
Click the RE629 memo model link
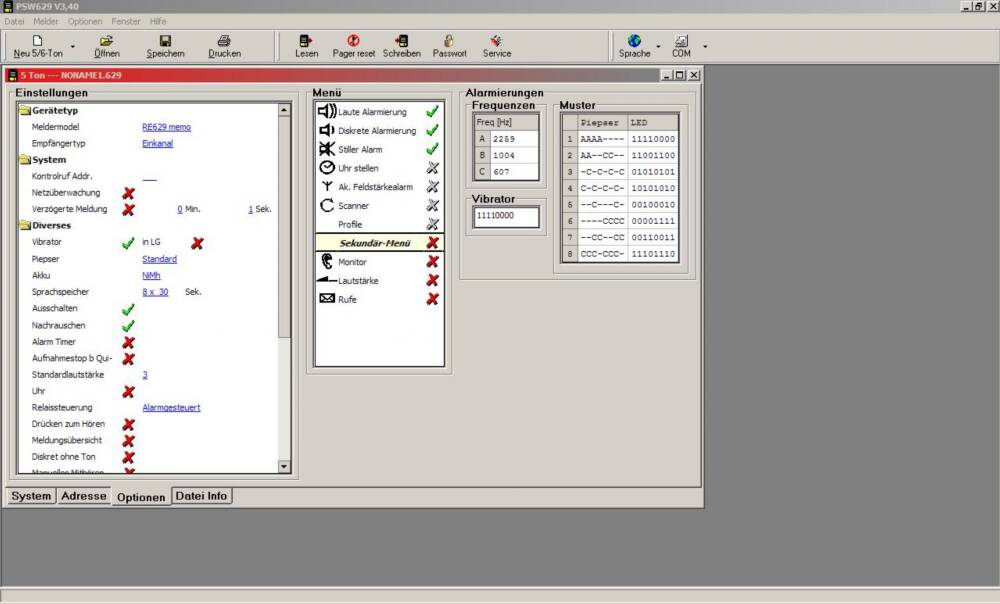point(166,127)
